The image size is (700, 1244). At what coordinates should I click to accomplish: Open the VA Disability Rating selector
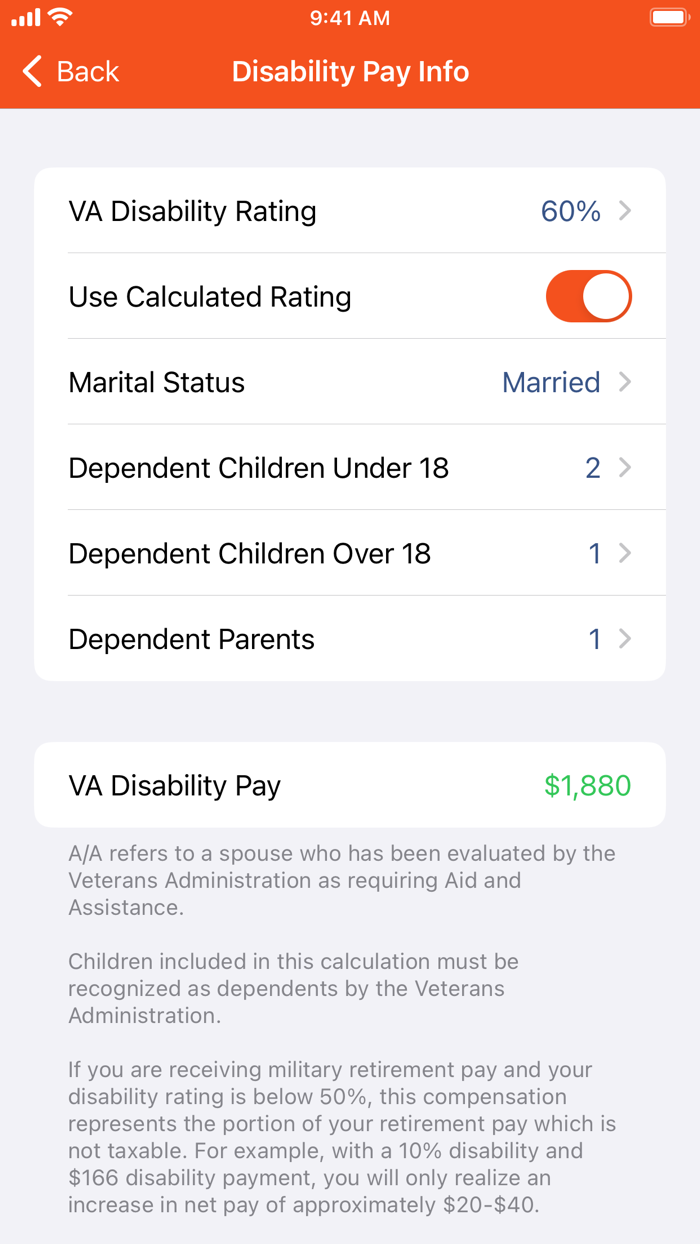coord(350,211)
